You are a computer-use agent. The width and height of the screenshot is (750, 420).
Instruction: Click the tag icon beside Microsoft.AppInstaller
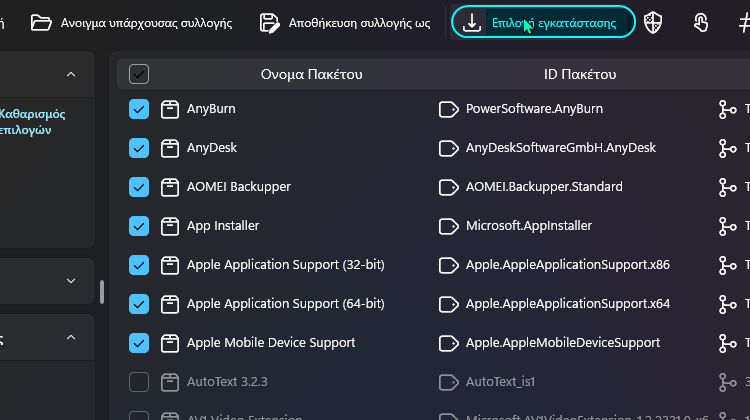pyautogui.click(x=449, y=226)
